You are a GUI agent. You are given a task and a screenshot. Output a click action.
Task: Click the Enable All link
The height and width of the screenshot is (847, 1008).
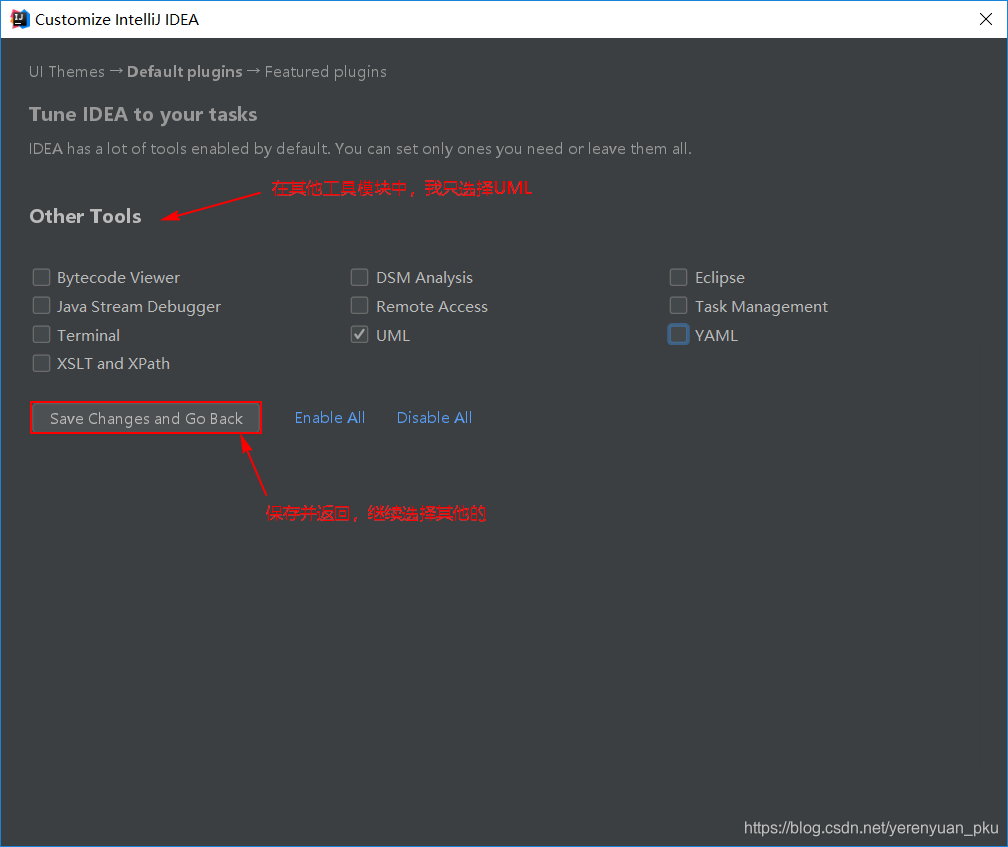[x=330, y=418]
